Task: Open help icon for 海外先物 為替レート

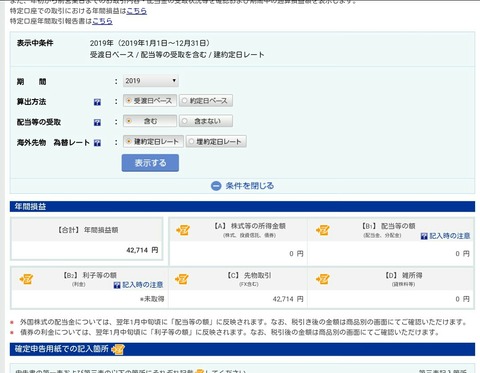Action: pyautogui.click(x=97, y=143)
